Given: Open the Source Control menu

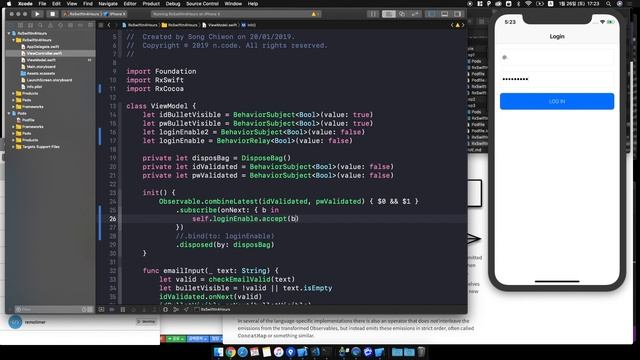Looking at the screenshot, I should click(202, 4).
